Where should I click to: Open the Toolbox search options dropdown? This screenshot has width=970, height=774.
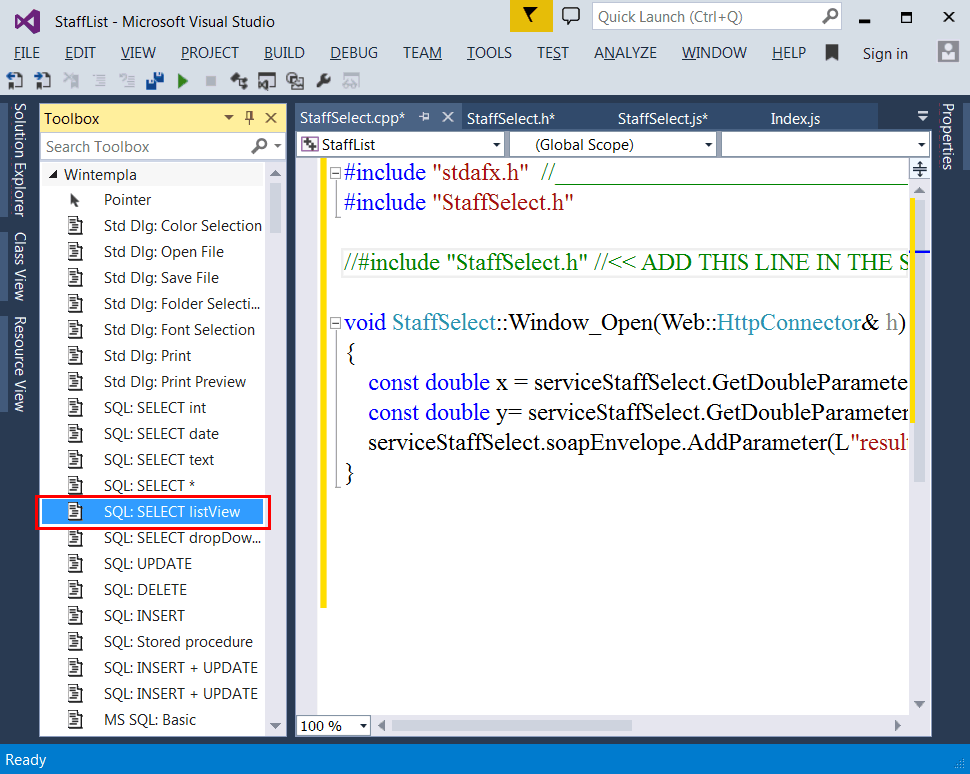pos(278,147)
